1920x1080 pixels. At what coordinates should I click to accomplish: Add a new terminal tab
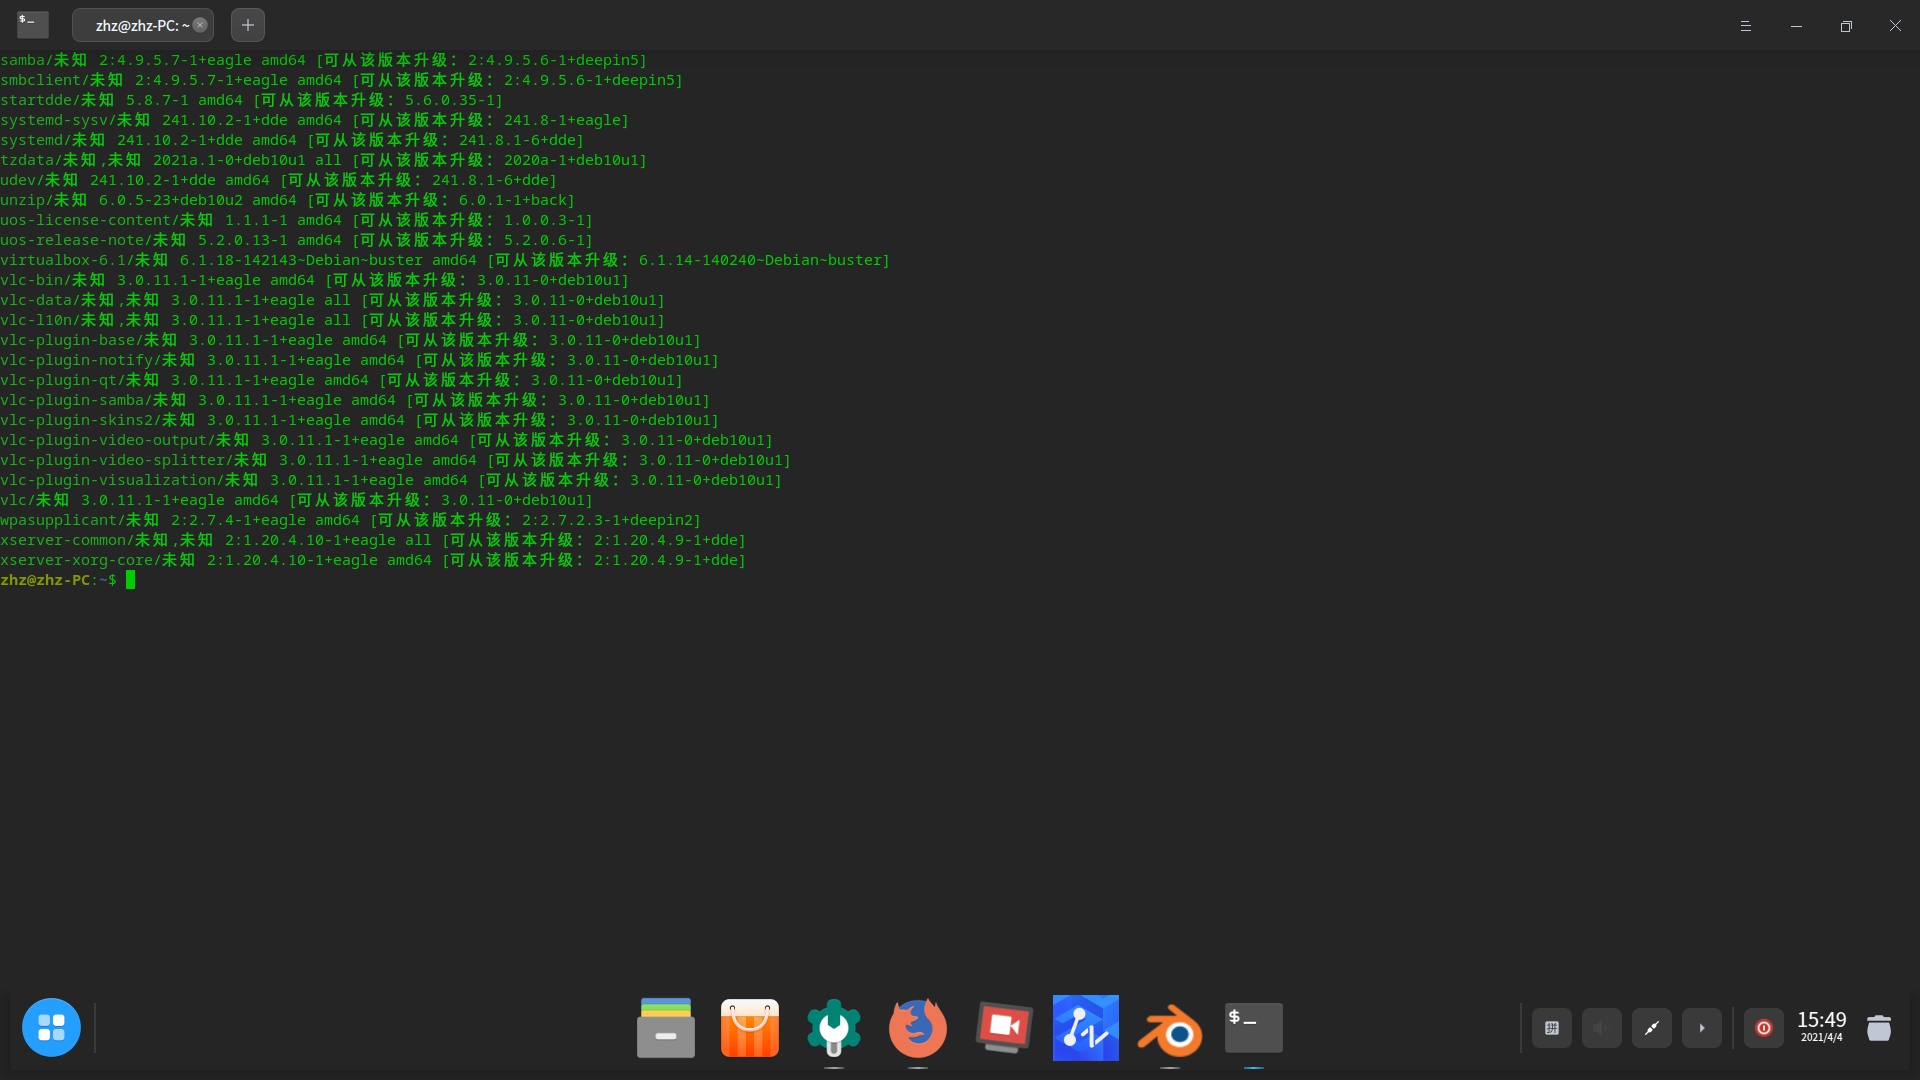[x=248, y=25]
